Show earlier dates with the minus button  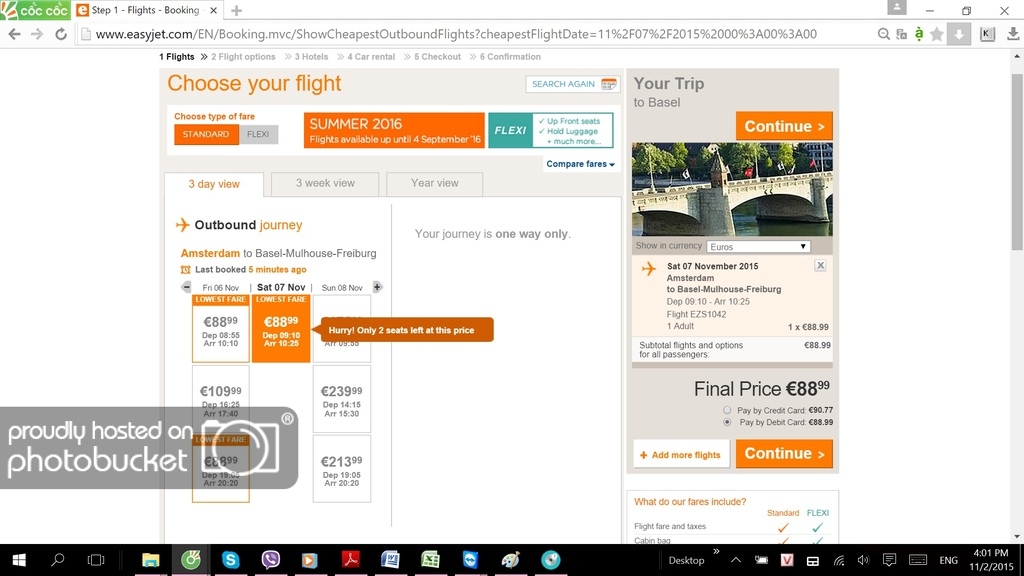point(187,287)
